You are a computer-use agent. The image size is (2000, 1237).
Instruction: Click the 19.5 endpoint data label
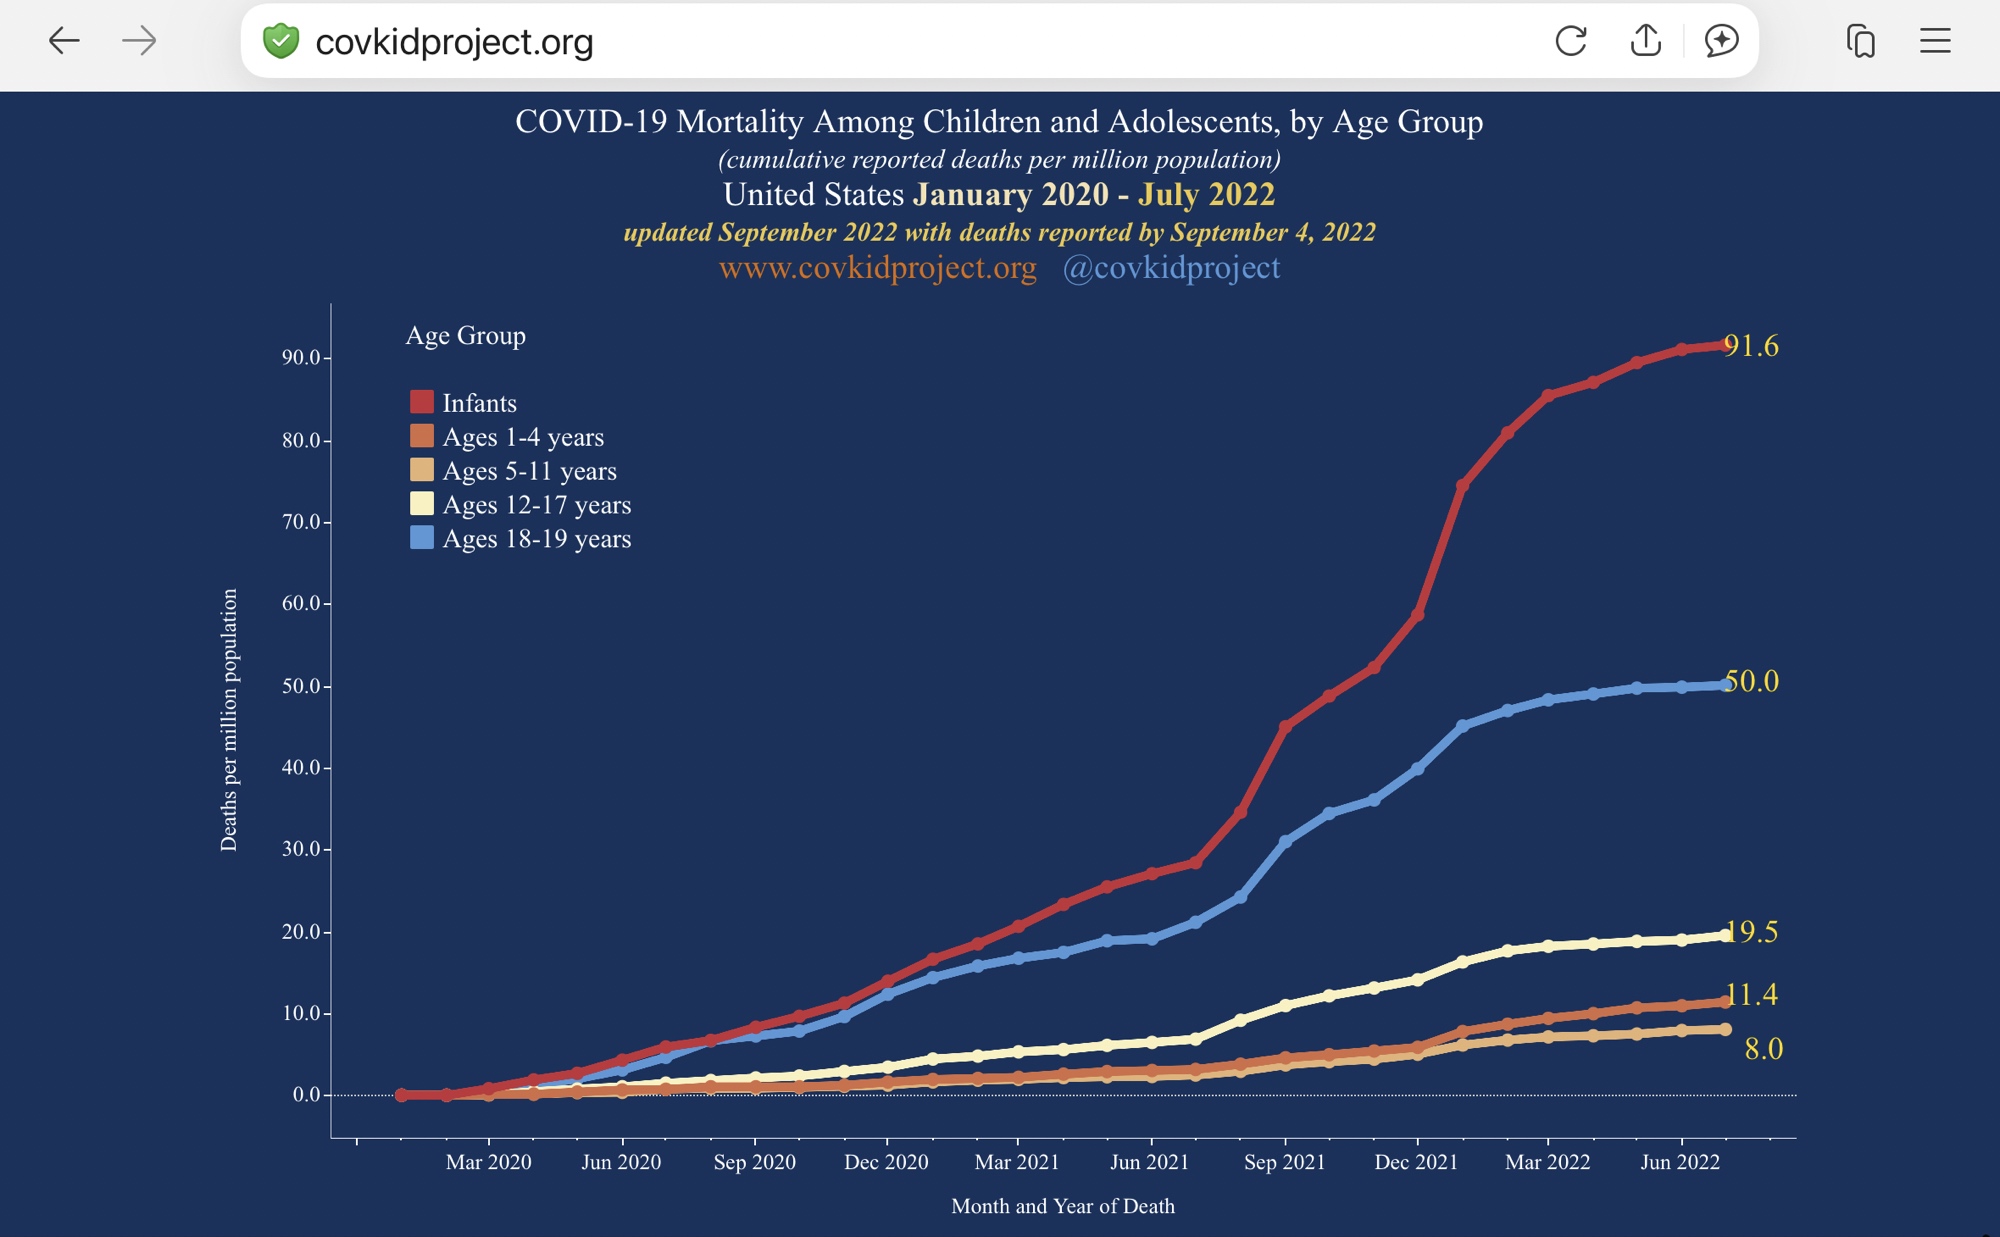1753,932
